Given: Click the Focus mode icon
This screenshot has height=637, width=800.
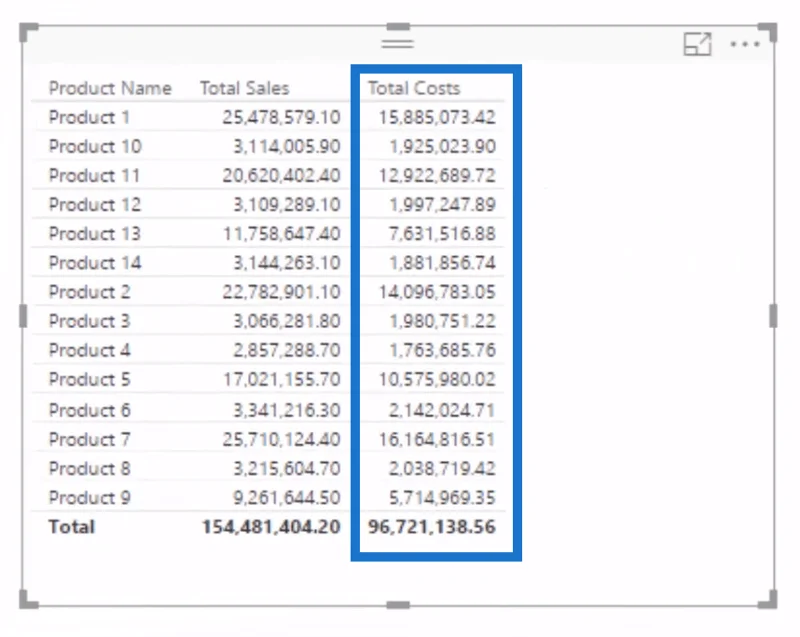Looking at the screenshot, I should tap(697, 44).
